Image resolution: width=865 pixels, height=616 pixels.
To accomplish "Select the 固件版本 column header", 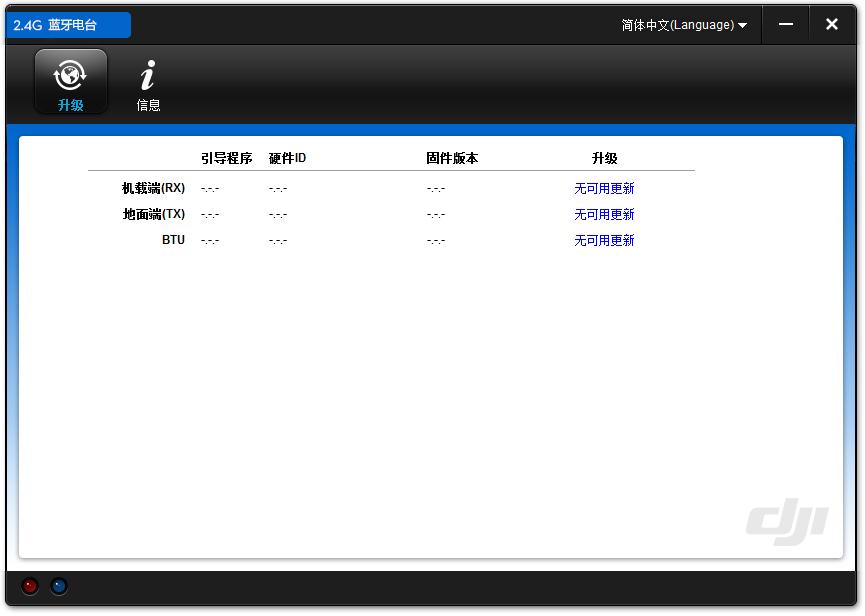I will (x=452, y=158).
